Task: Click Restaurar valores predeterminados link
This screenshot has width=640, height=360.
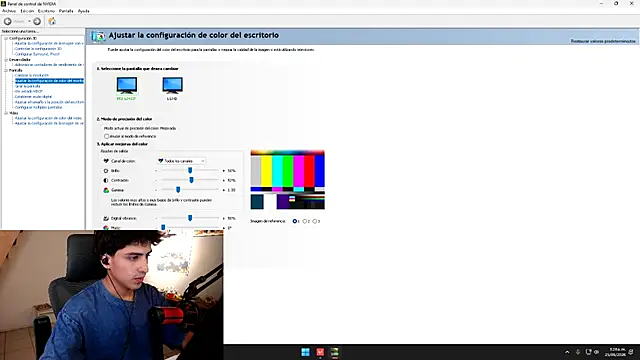Action: coord(603,41)
